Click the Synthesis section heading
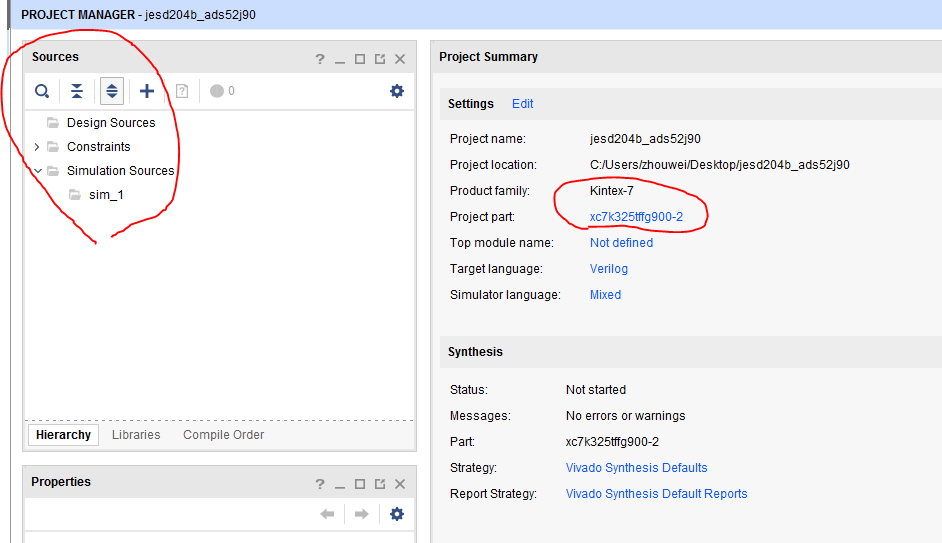The image size is (942, 543). point(475,352)
